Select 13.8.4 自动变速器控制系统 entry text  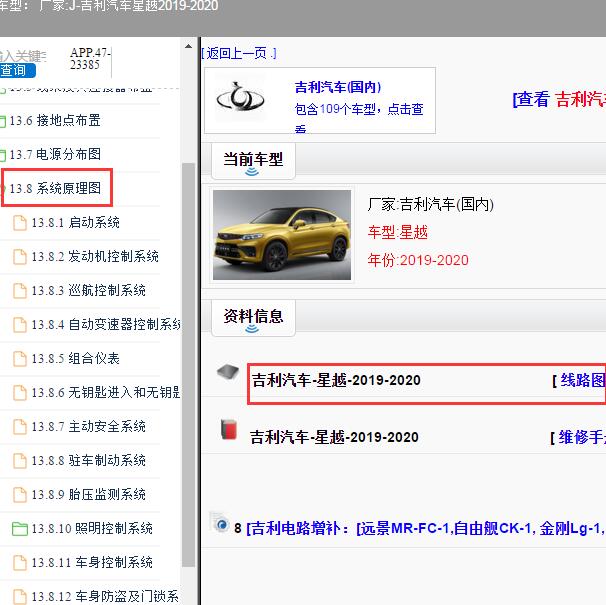click(x=106, y=324)
